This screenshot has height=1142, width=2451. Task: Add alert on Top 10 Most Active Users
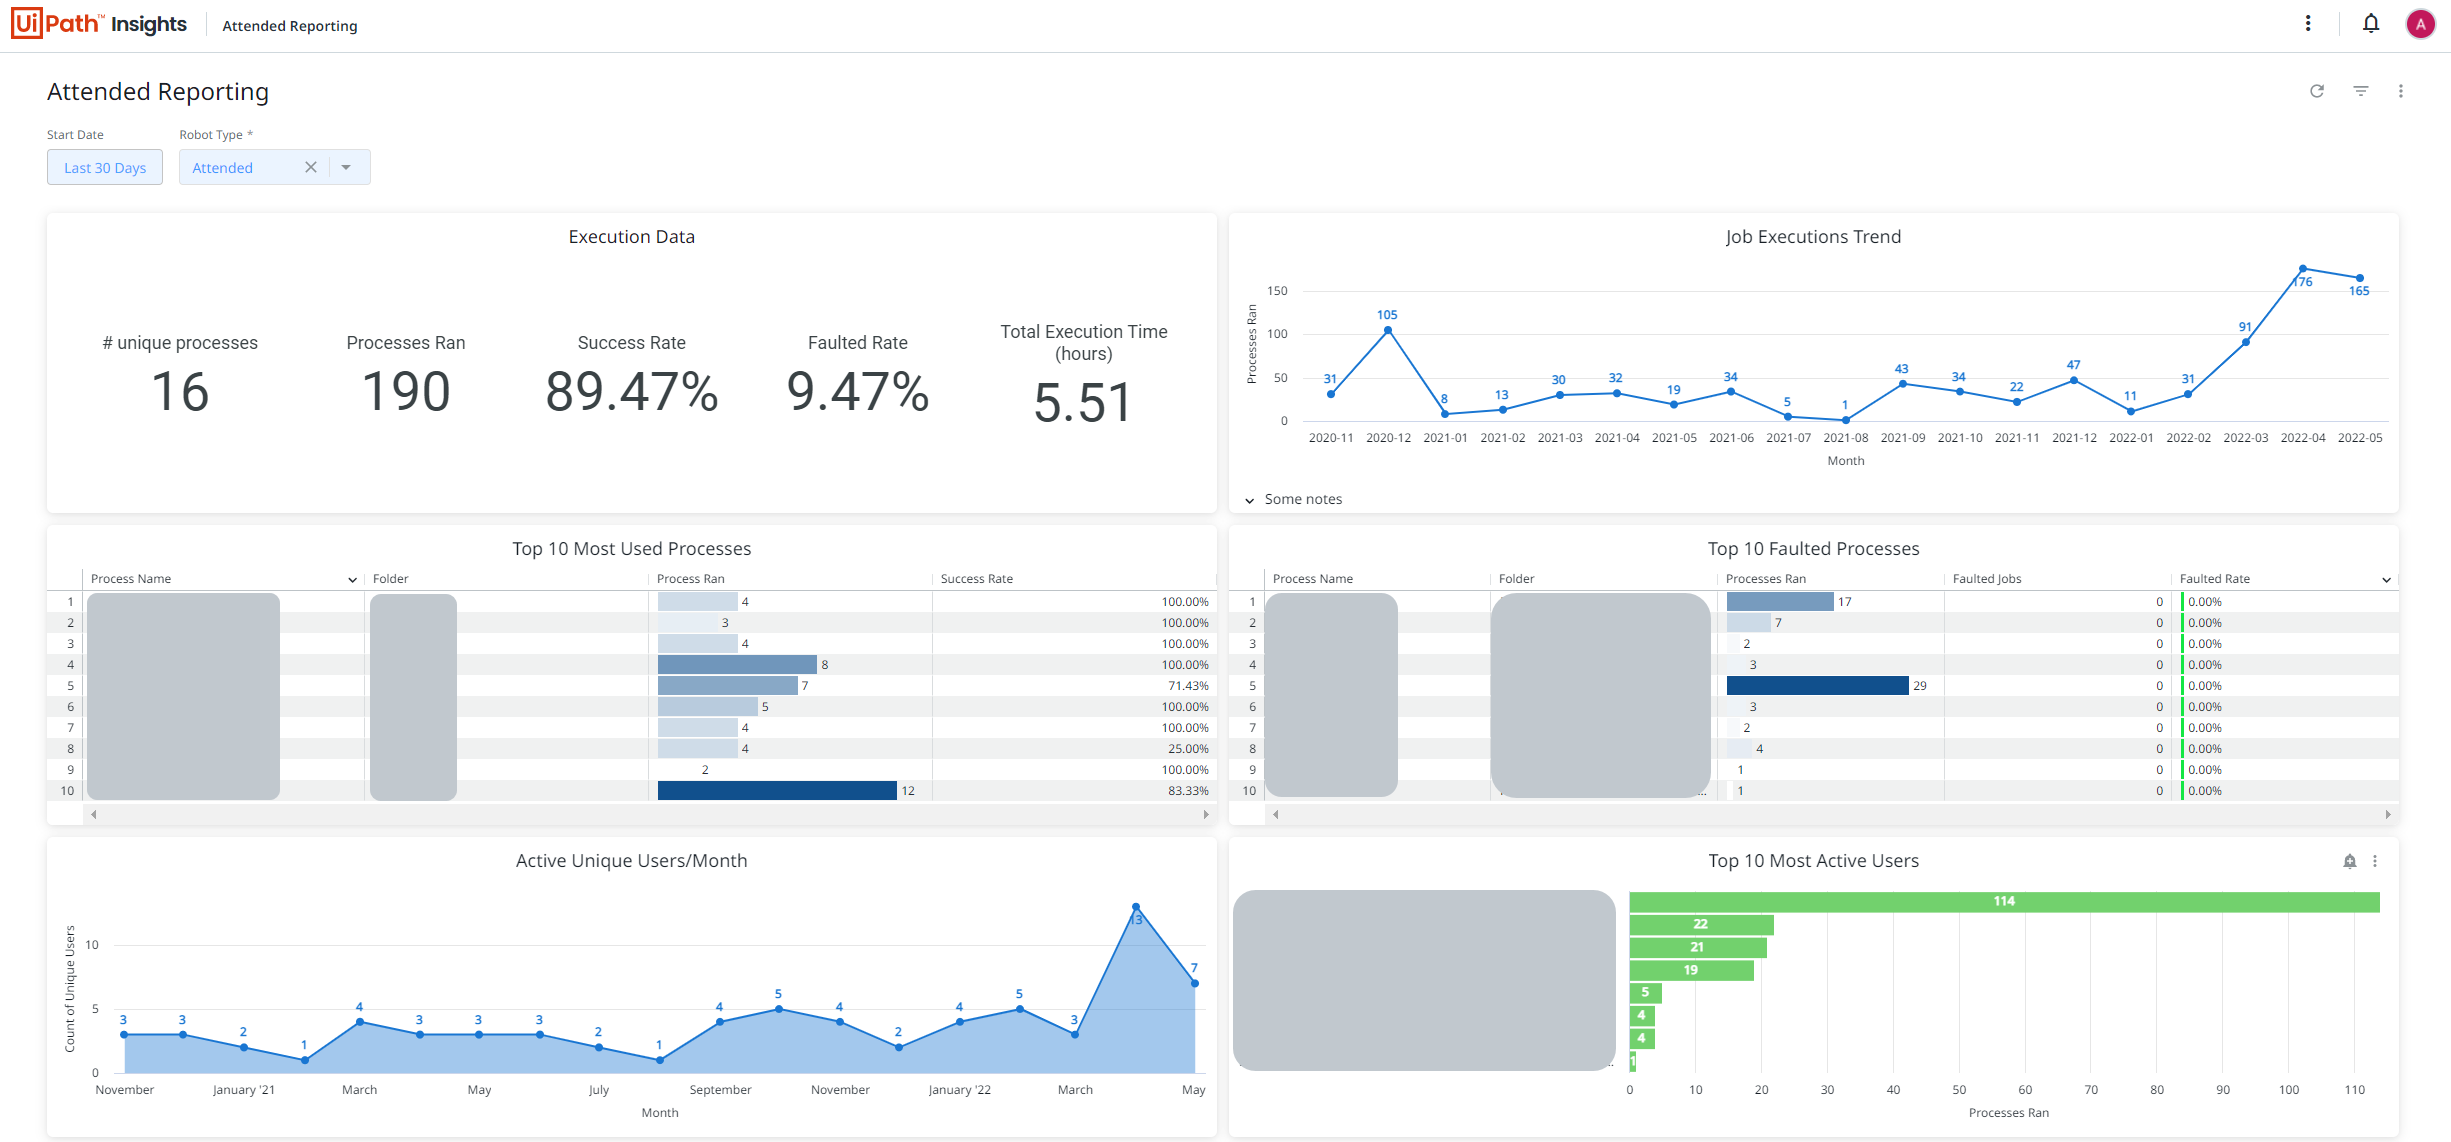[2349, 861]
